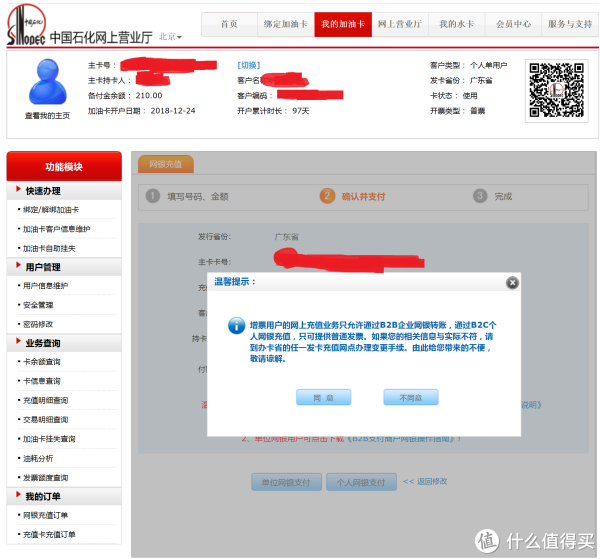Click 个人单用户 customer type text
This screenshot has height=559, width=600.
(489, 65)
